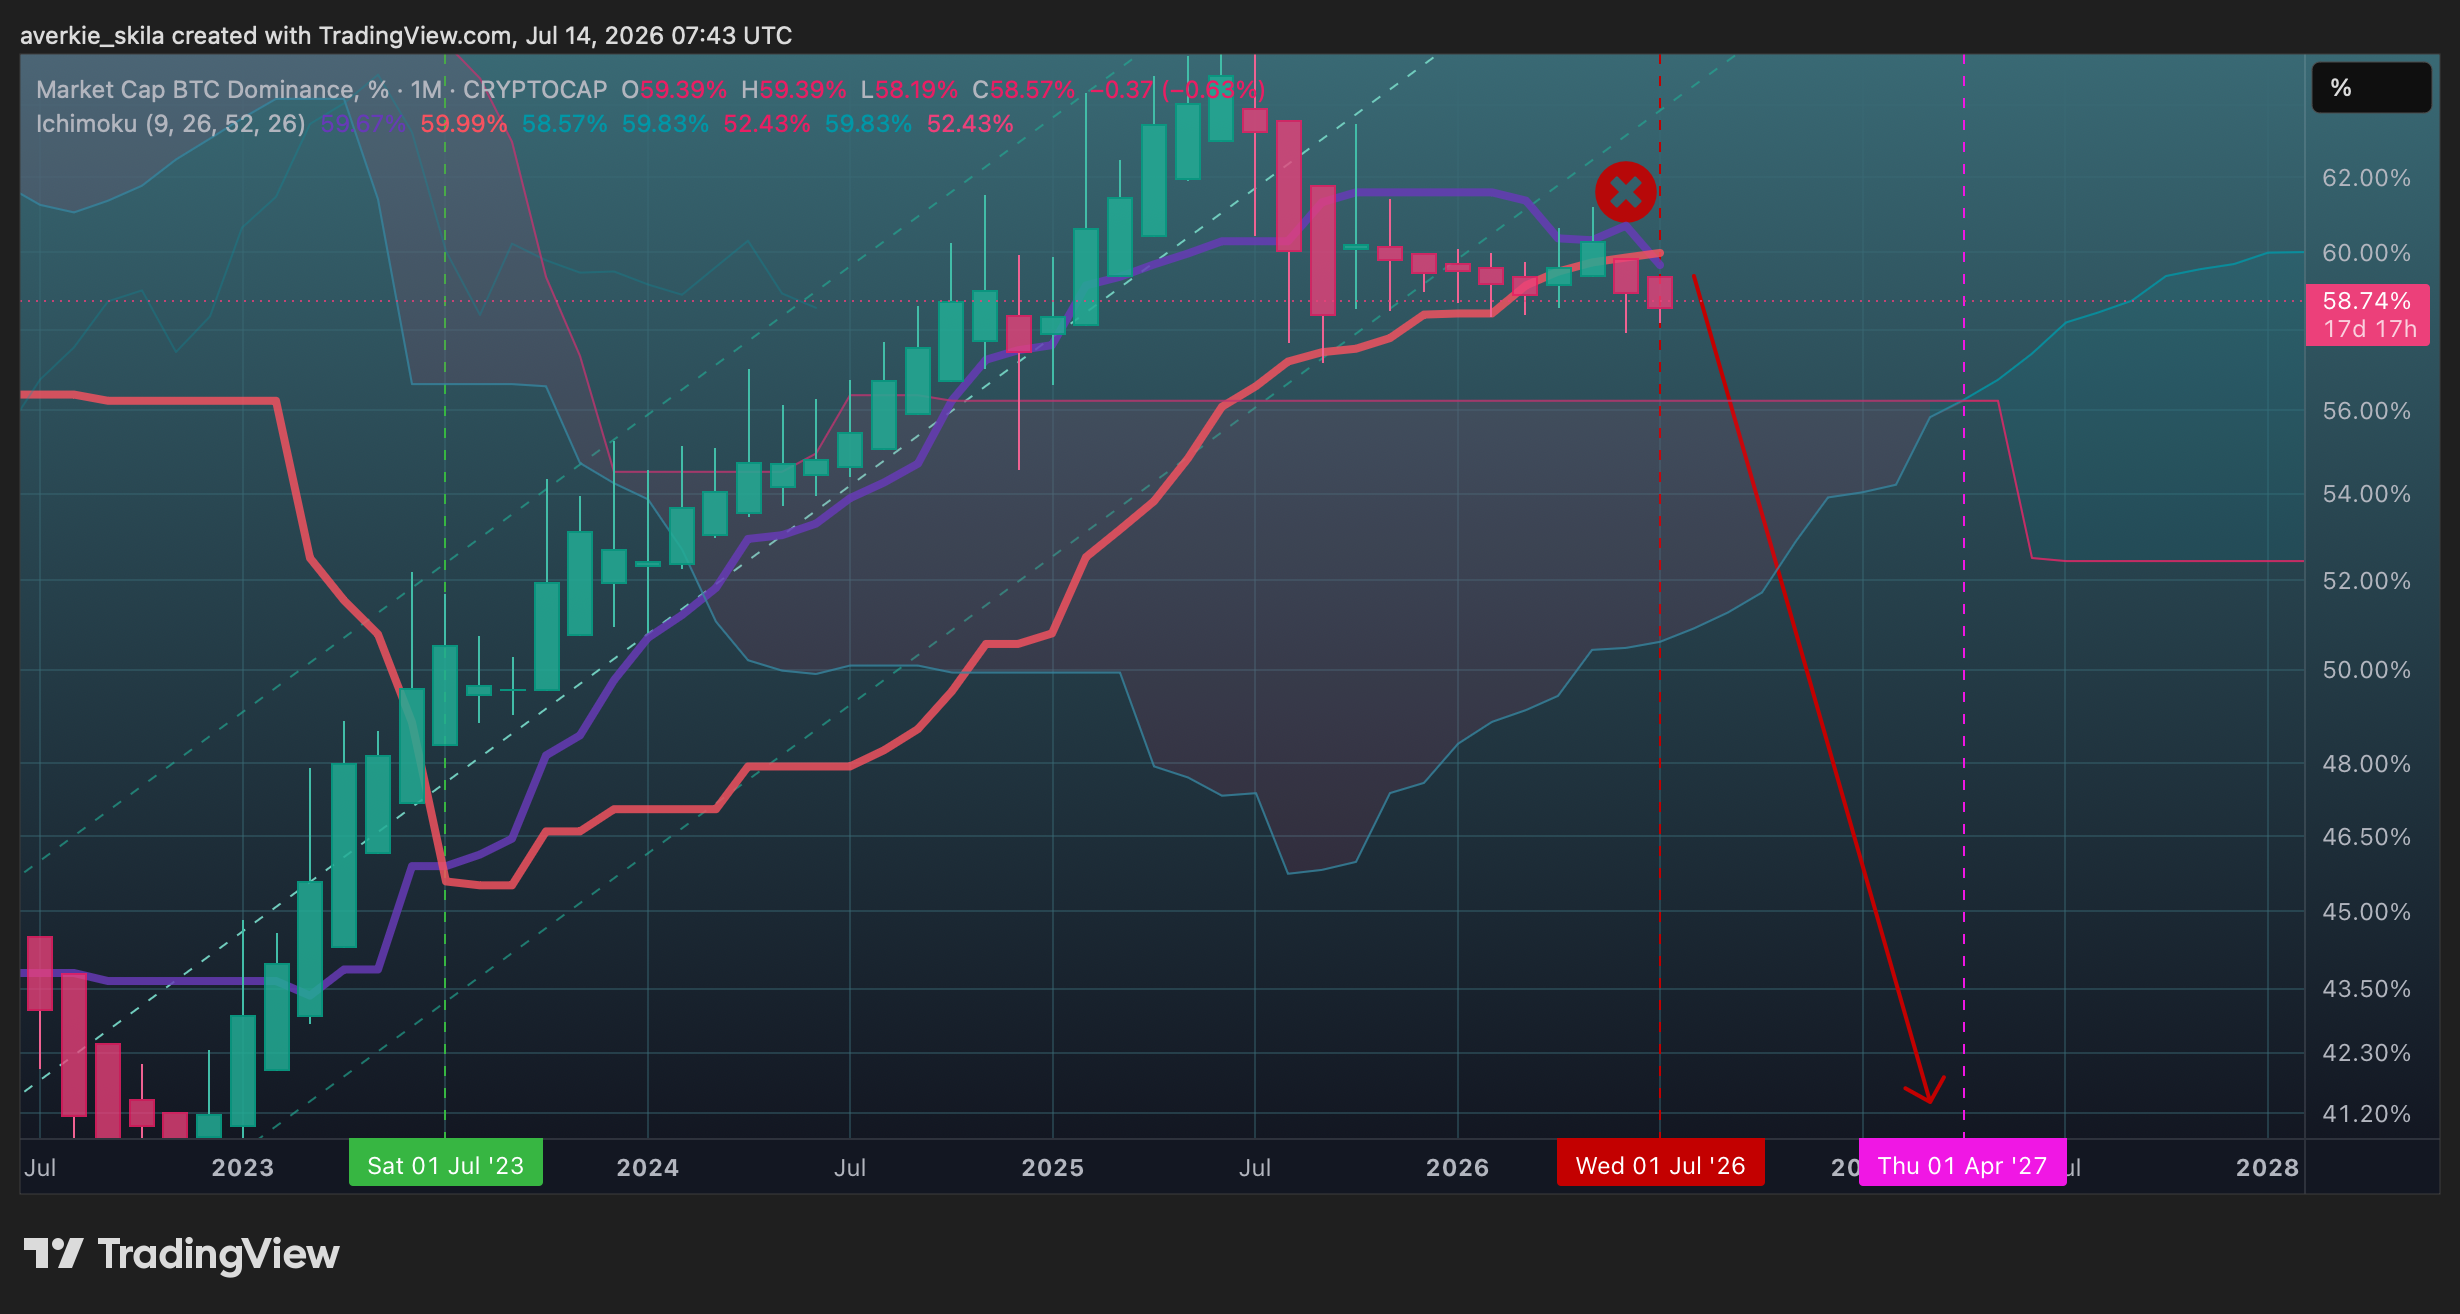The image size is (2460, 1314).
Task: Click the 41.20% price axis label
Action: (x=2366, y=1114)
